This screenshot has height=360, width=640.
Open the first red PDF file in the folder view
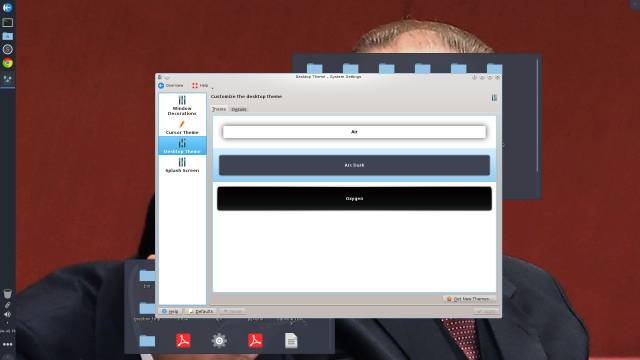click(183, 340)
